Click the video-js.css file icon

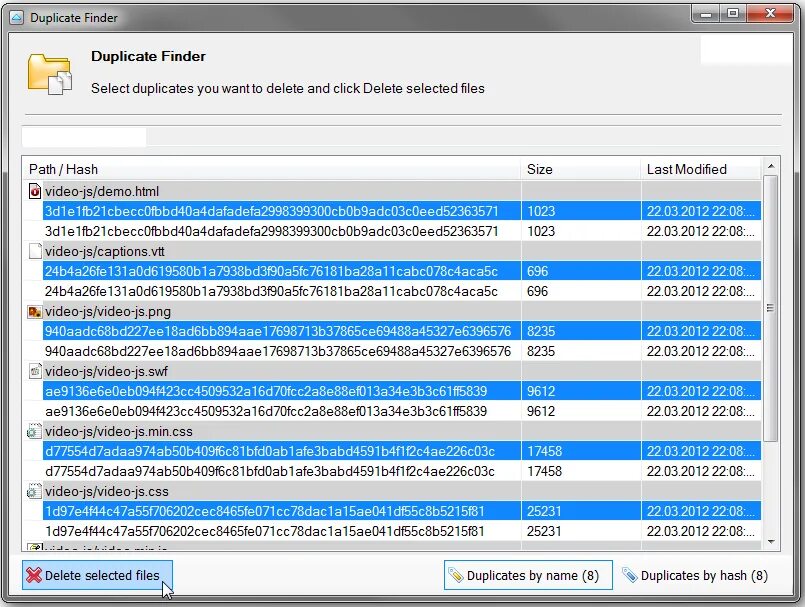pyautogui.click(x=34, y=491)
